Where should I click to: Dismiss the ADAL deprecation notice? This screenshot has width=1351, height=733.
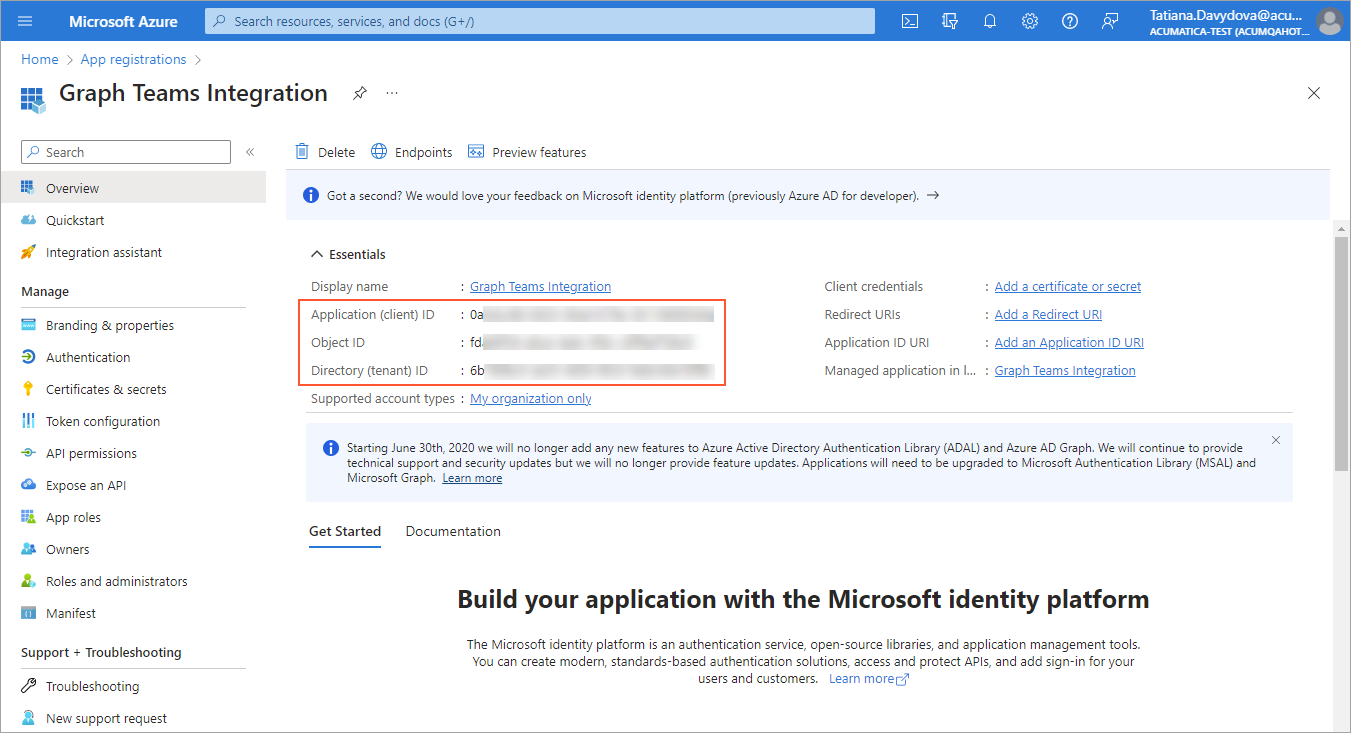pos(1276,440)
